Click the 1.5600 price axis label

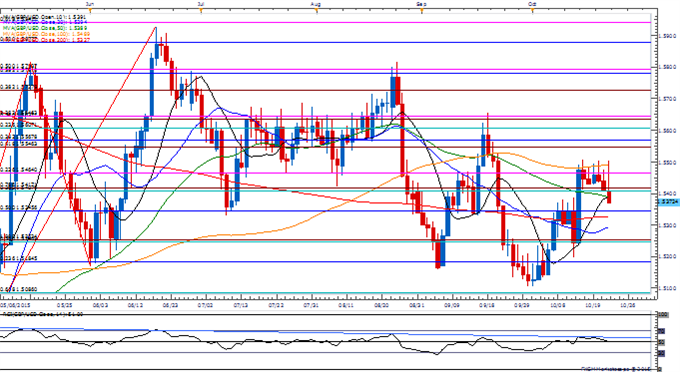(667, 131)
